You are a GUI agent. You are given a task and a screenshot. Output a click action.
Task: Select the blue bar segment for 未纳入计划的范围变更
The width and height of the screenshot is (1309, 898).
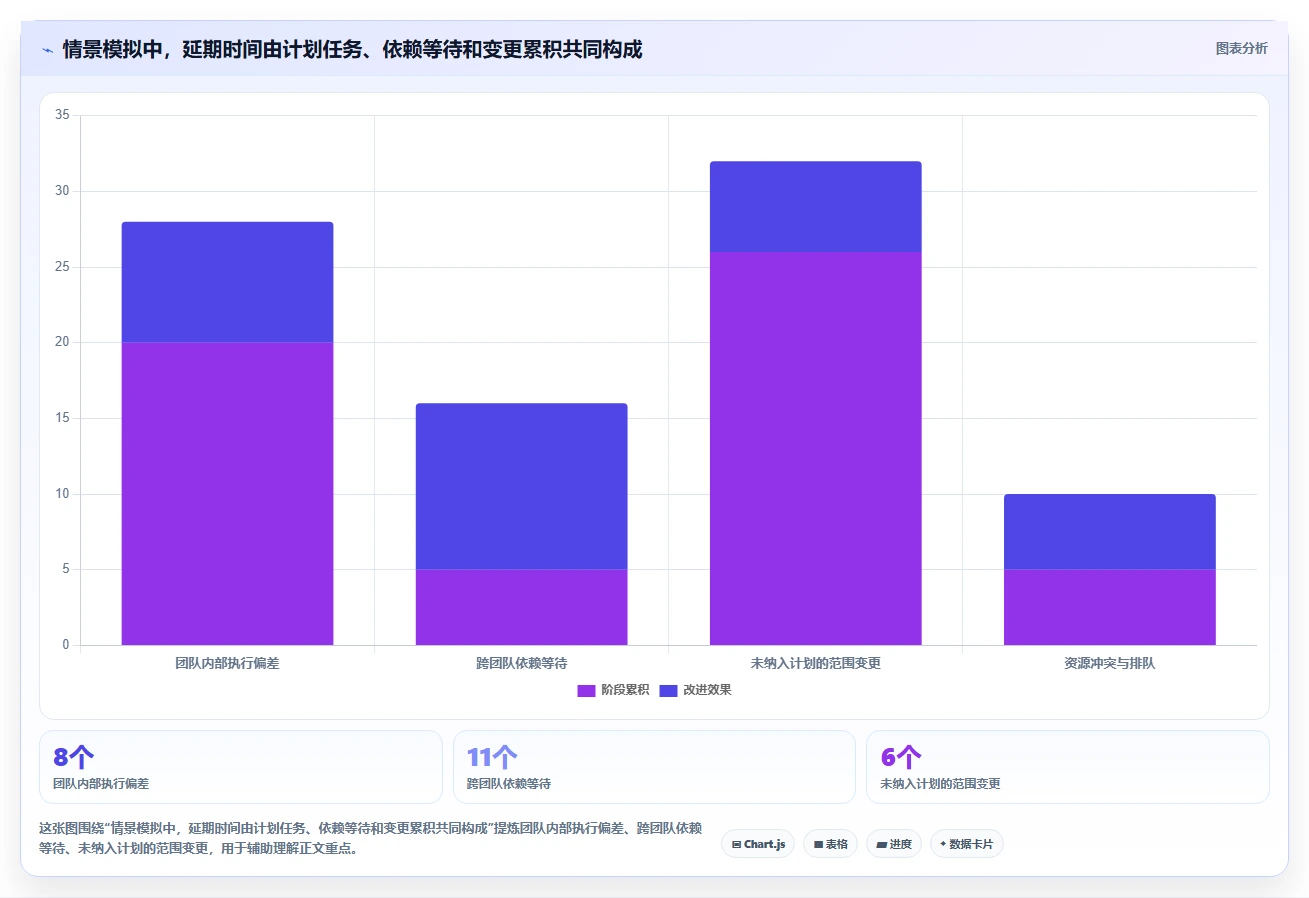tap(815, 206)
